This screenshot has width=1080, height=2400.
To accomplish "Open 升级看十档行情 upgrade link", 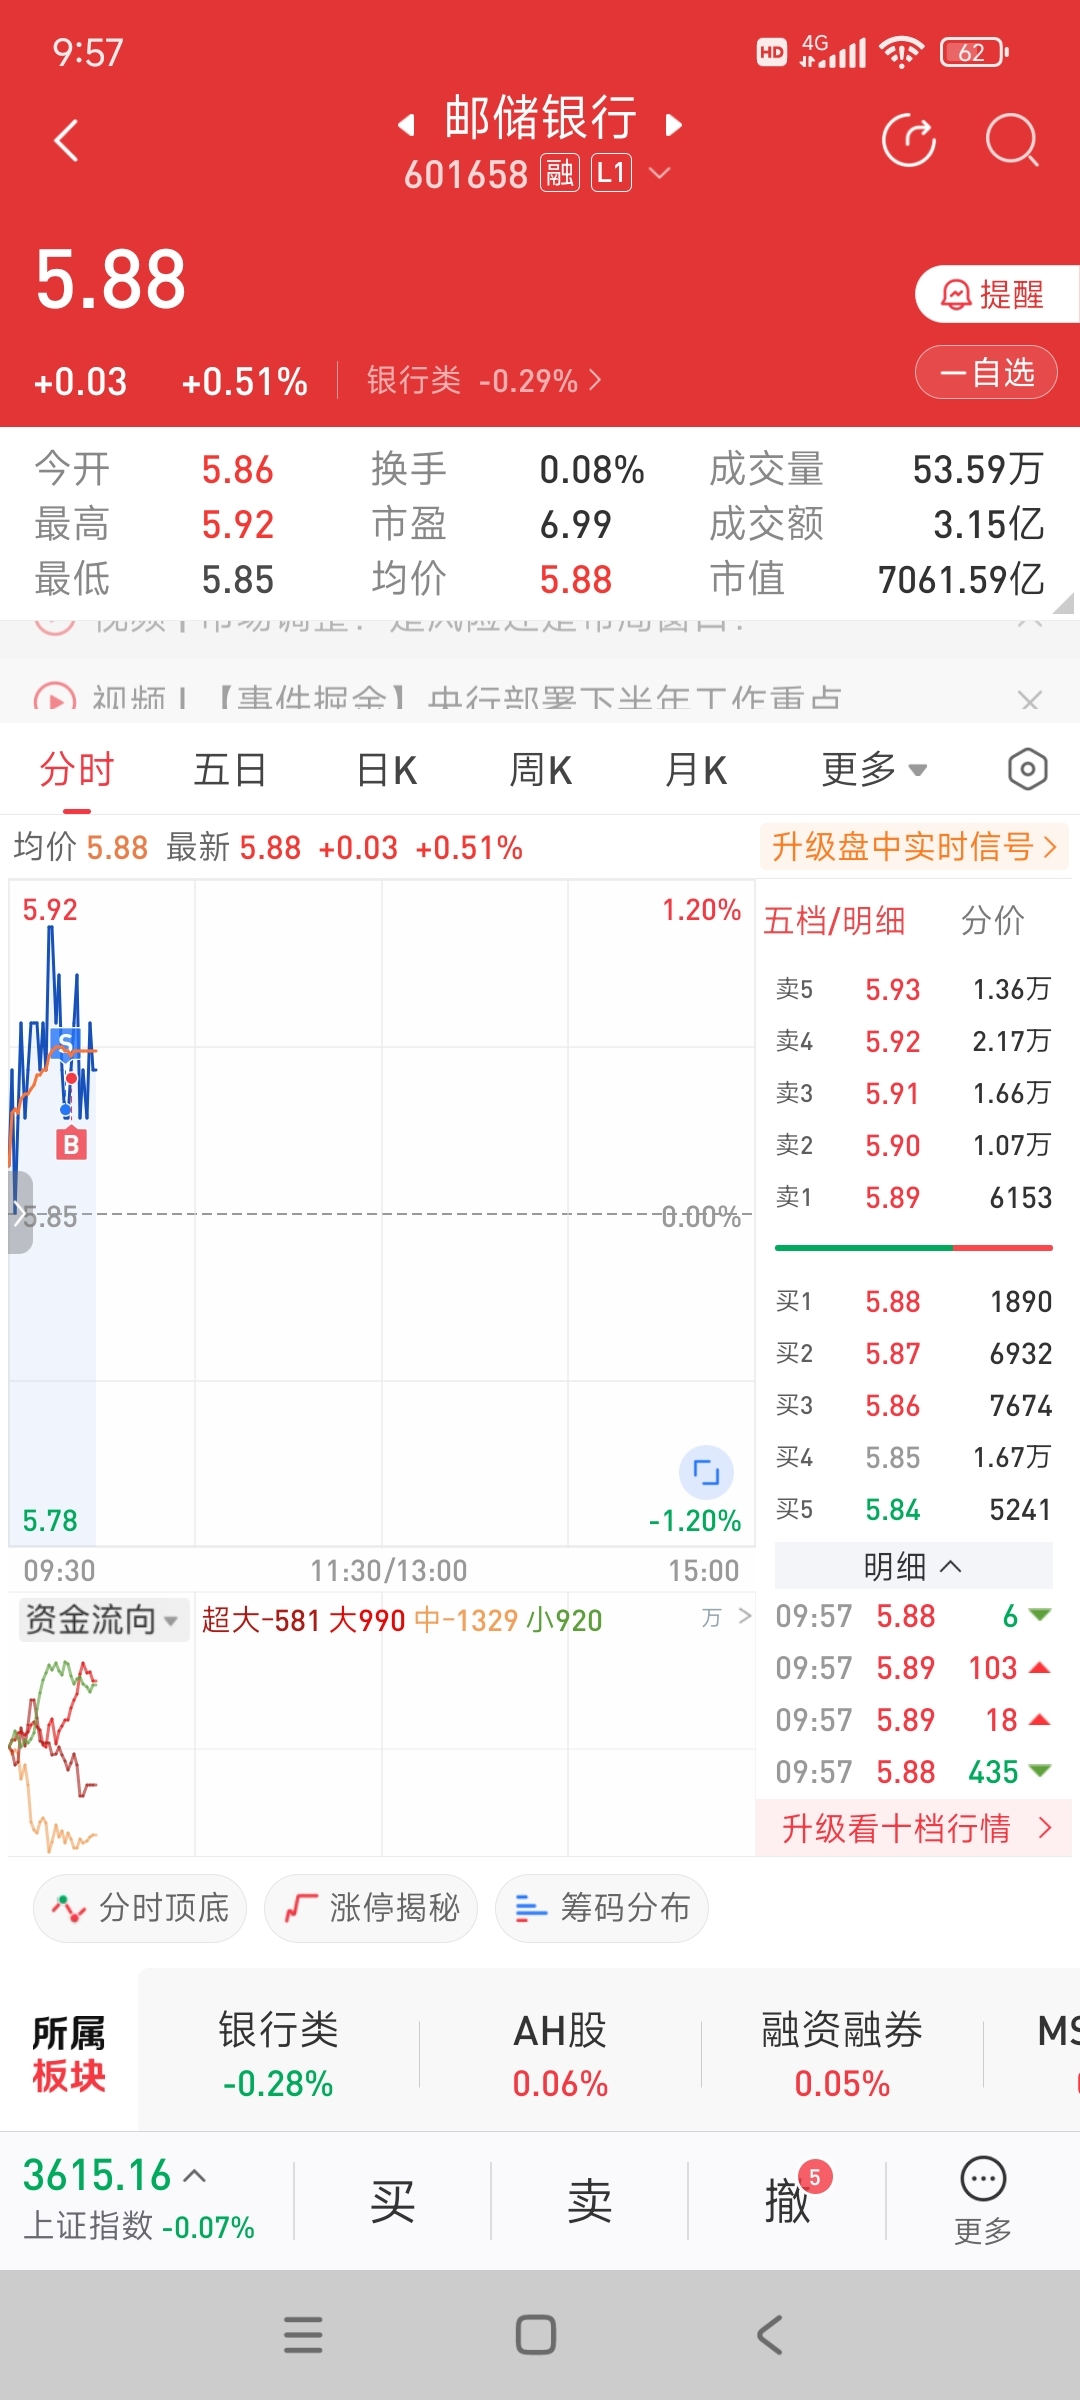I will click(x=914, y=1828).
